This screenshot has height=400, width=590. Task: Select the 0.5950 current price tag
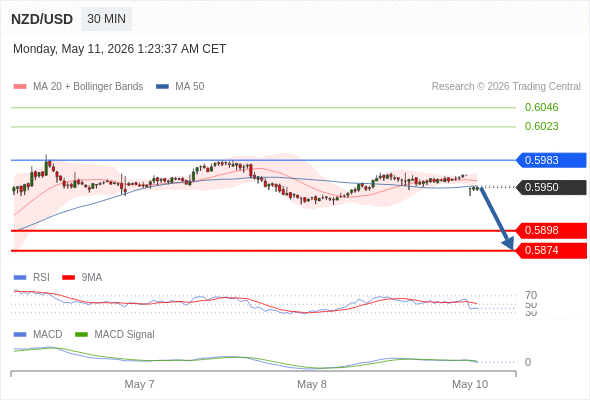[x=551, y=187]
